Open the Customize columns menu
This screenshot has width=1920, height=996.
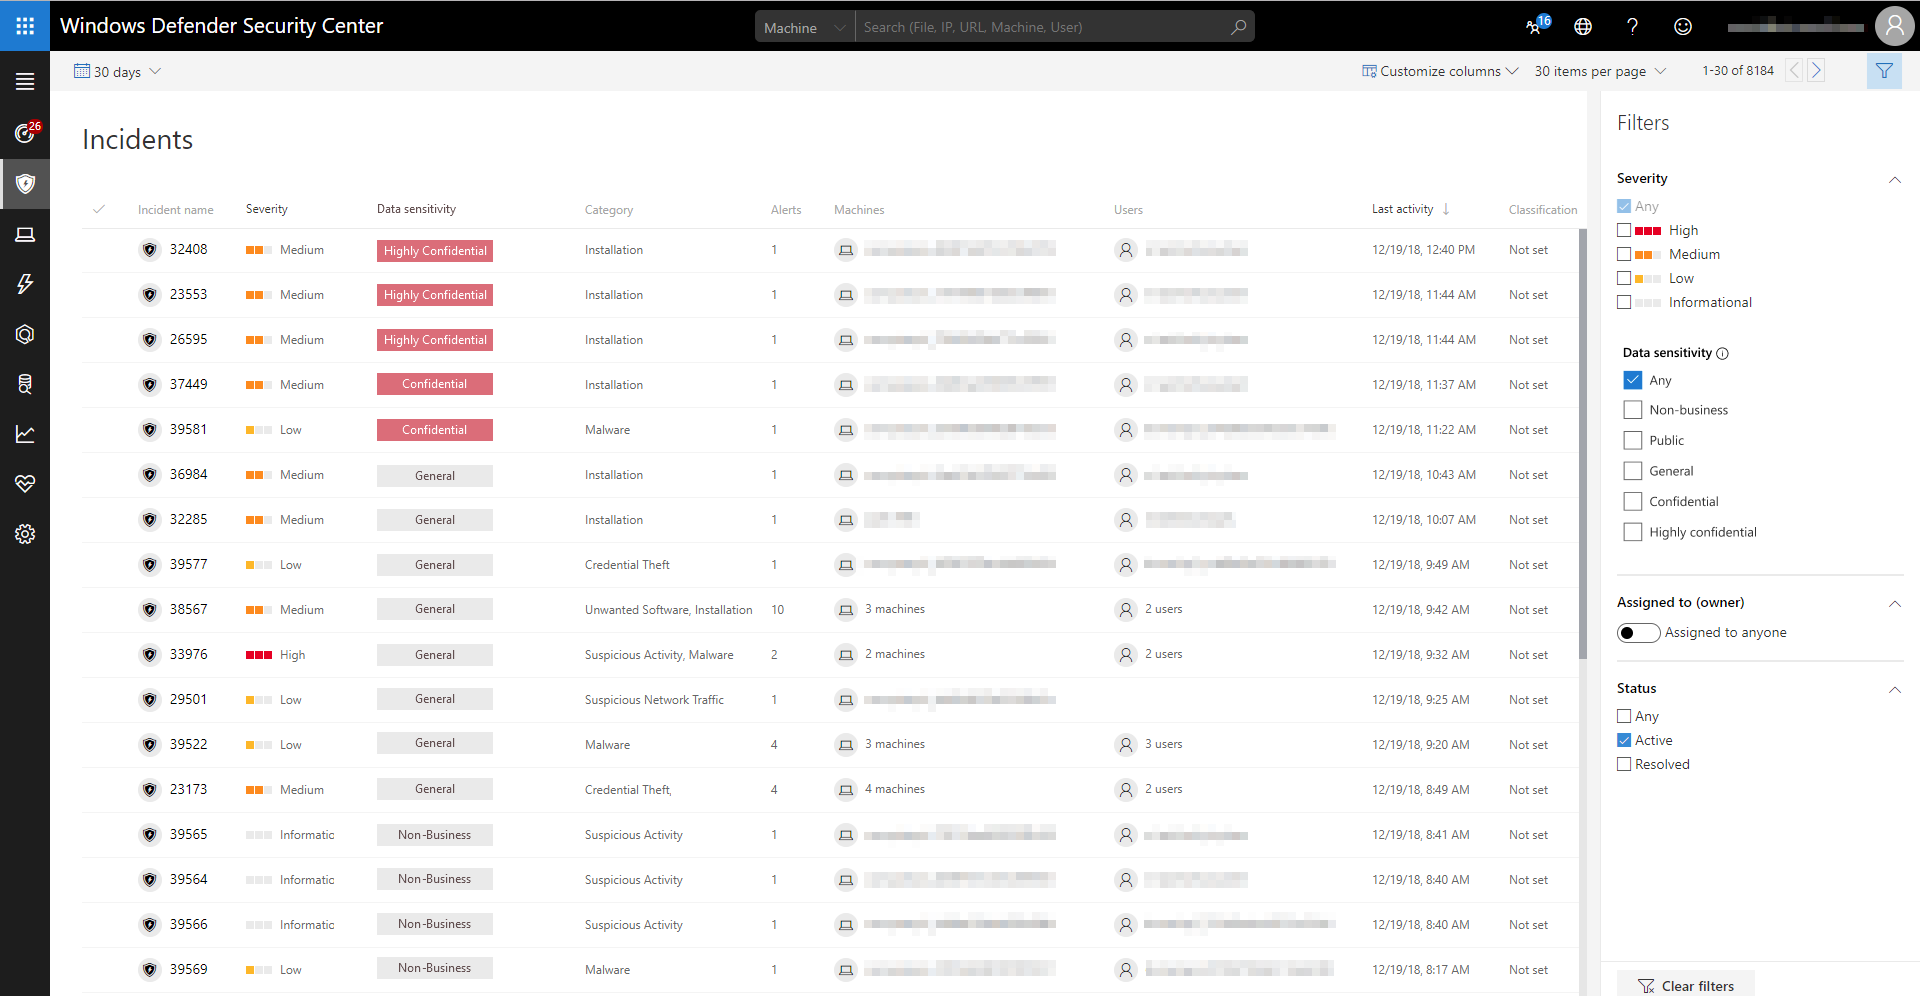(x=1440, y=71)
